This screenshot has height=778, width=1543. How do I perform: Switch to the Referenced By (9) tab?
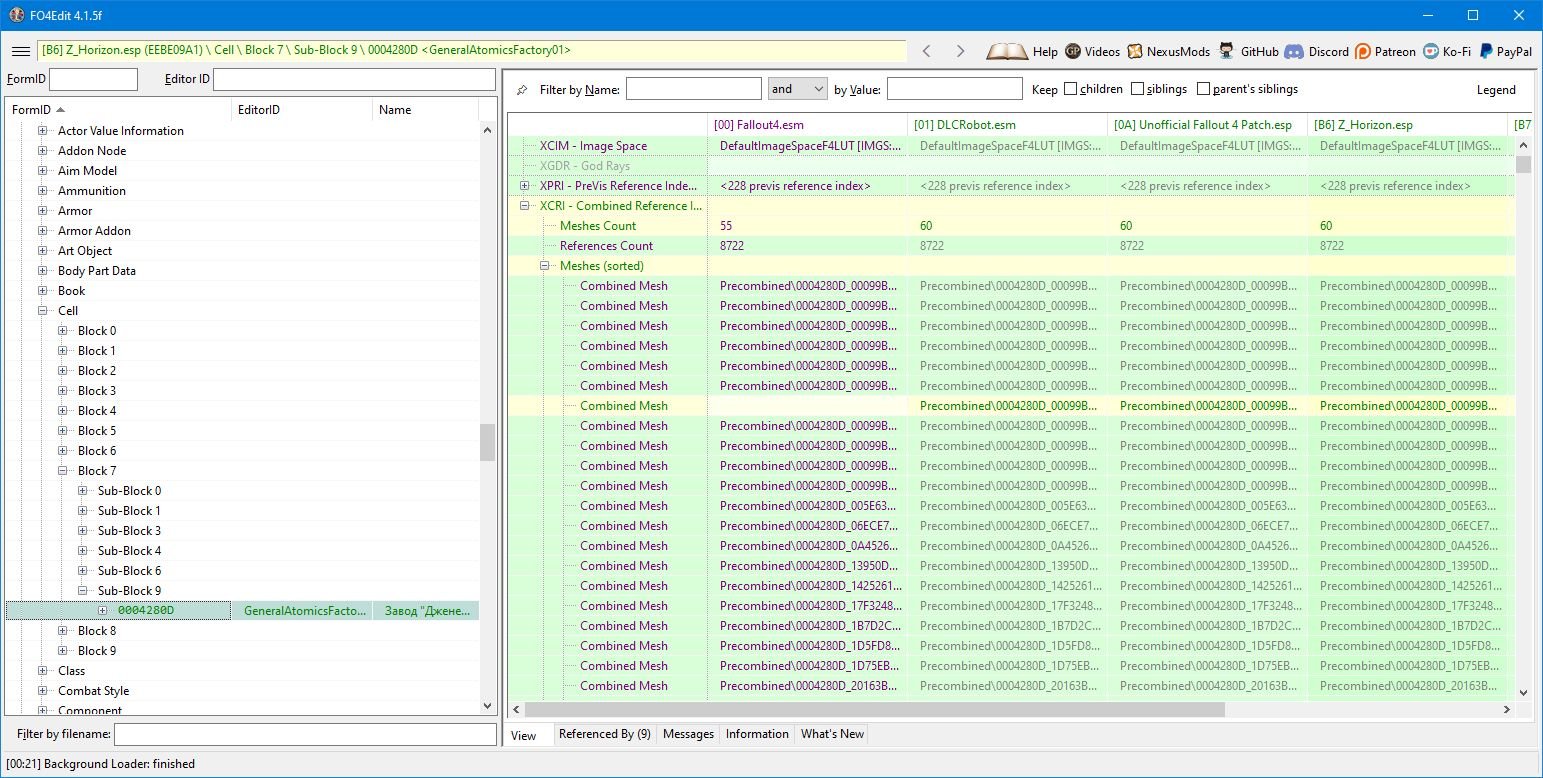604,734
